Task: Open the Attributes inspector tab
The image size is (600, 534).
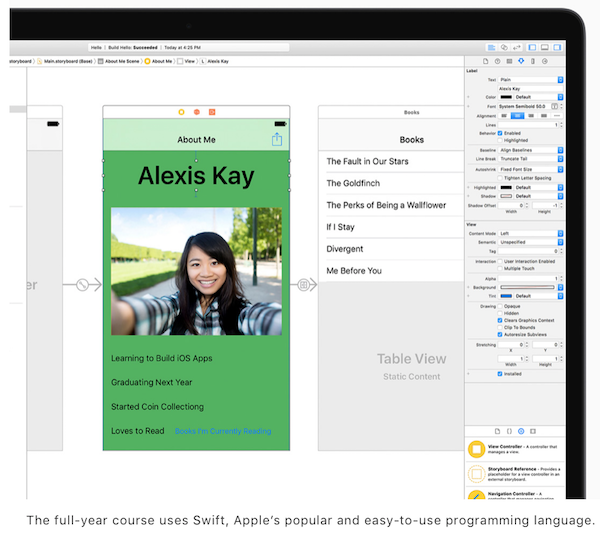Action: (x=520, y=61)
